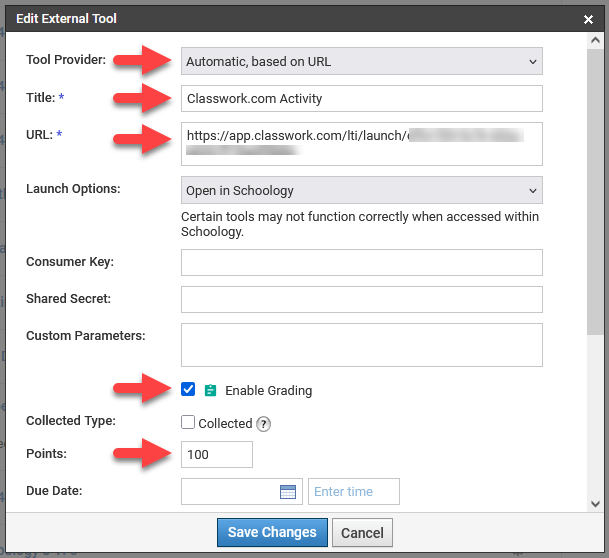Click the Enable Grading label text

pyautogui.click(x=269, y=391)
